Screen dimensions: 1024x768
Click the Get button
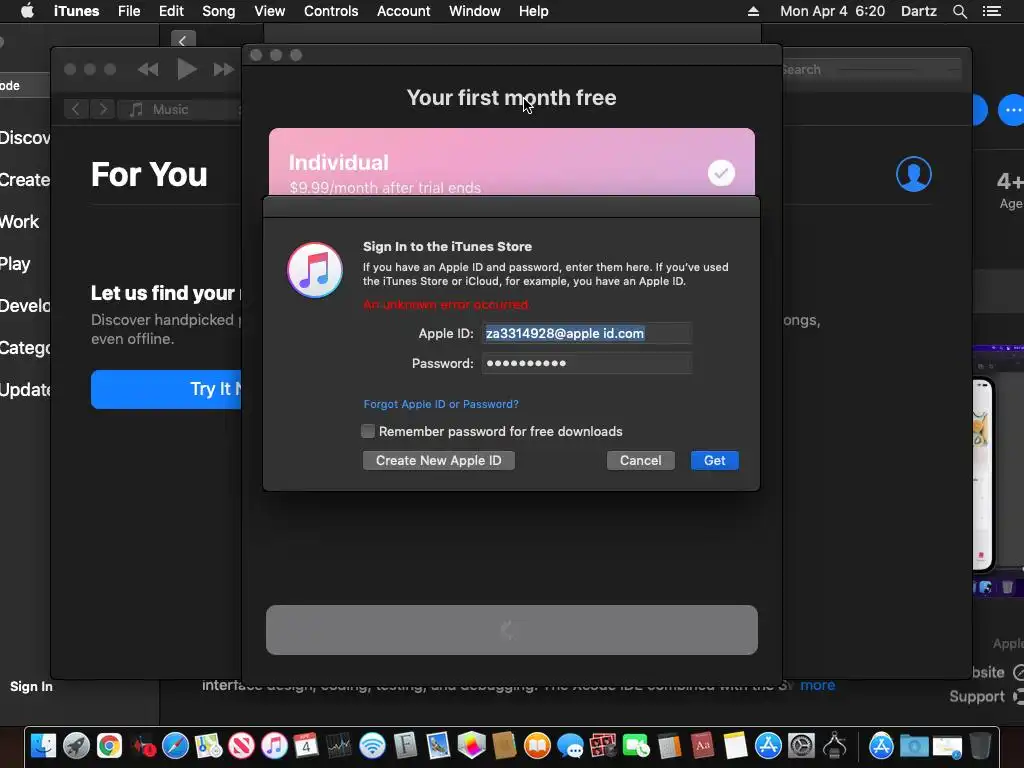coord(714,460)
